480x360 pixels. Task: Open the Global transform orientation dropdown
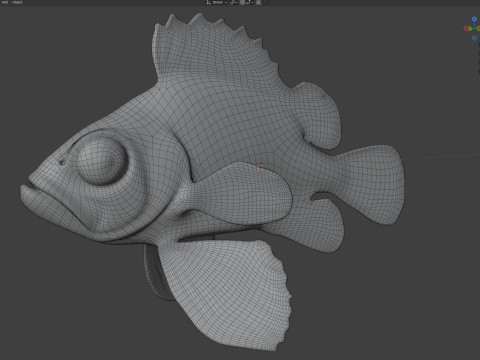pos(217,2)
